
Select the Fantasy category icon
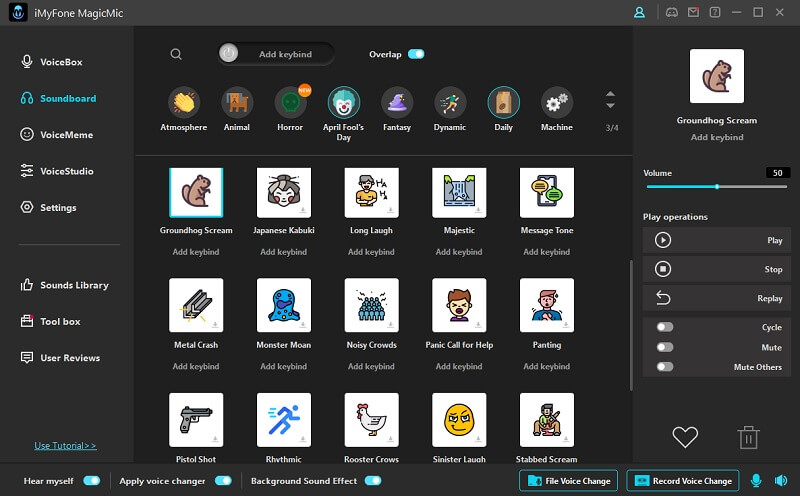[x=397, y=103]
